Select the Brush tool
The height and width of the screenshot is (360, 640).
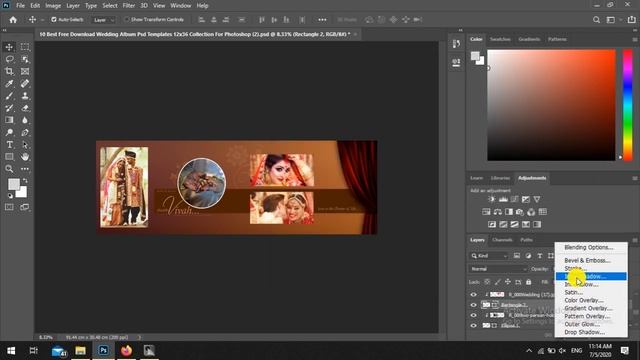point(9,96)
